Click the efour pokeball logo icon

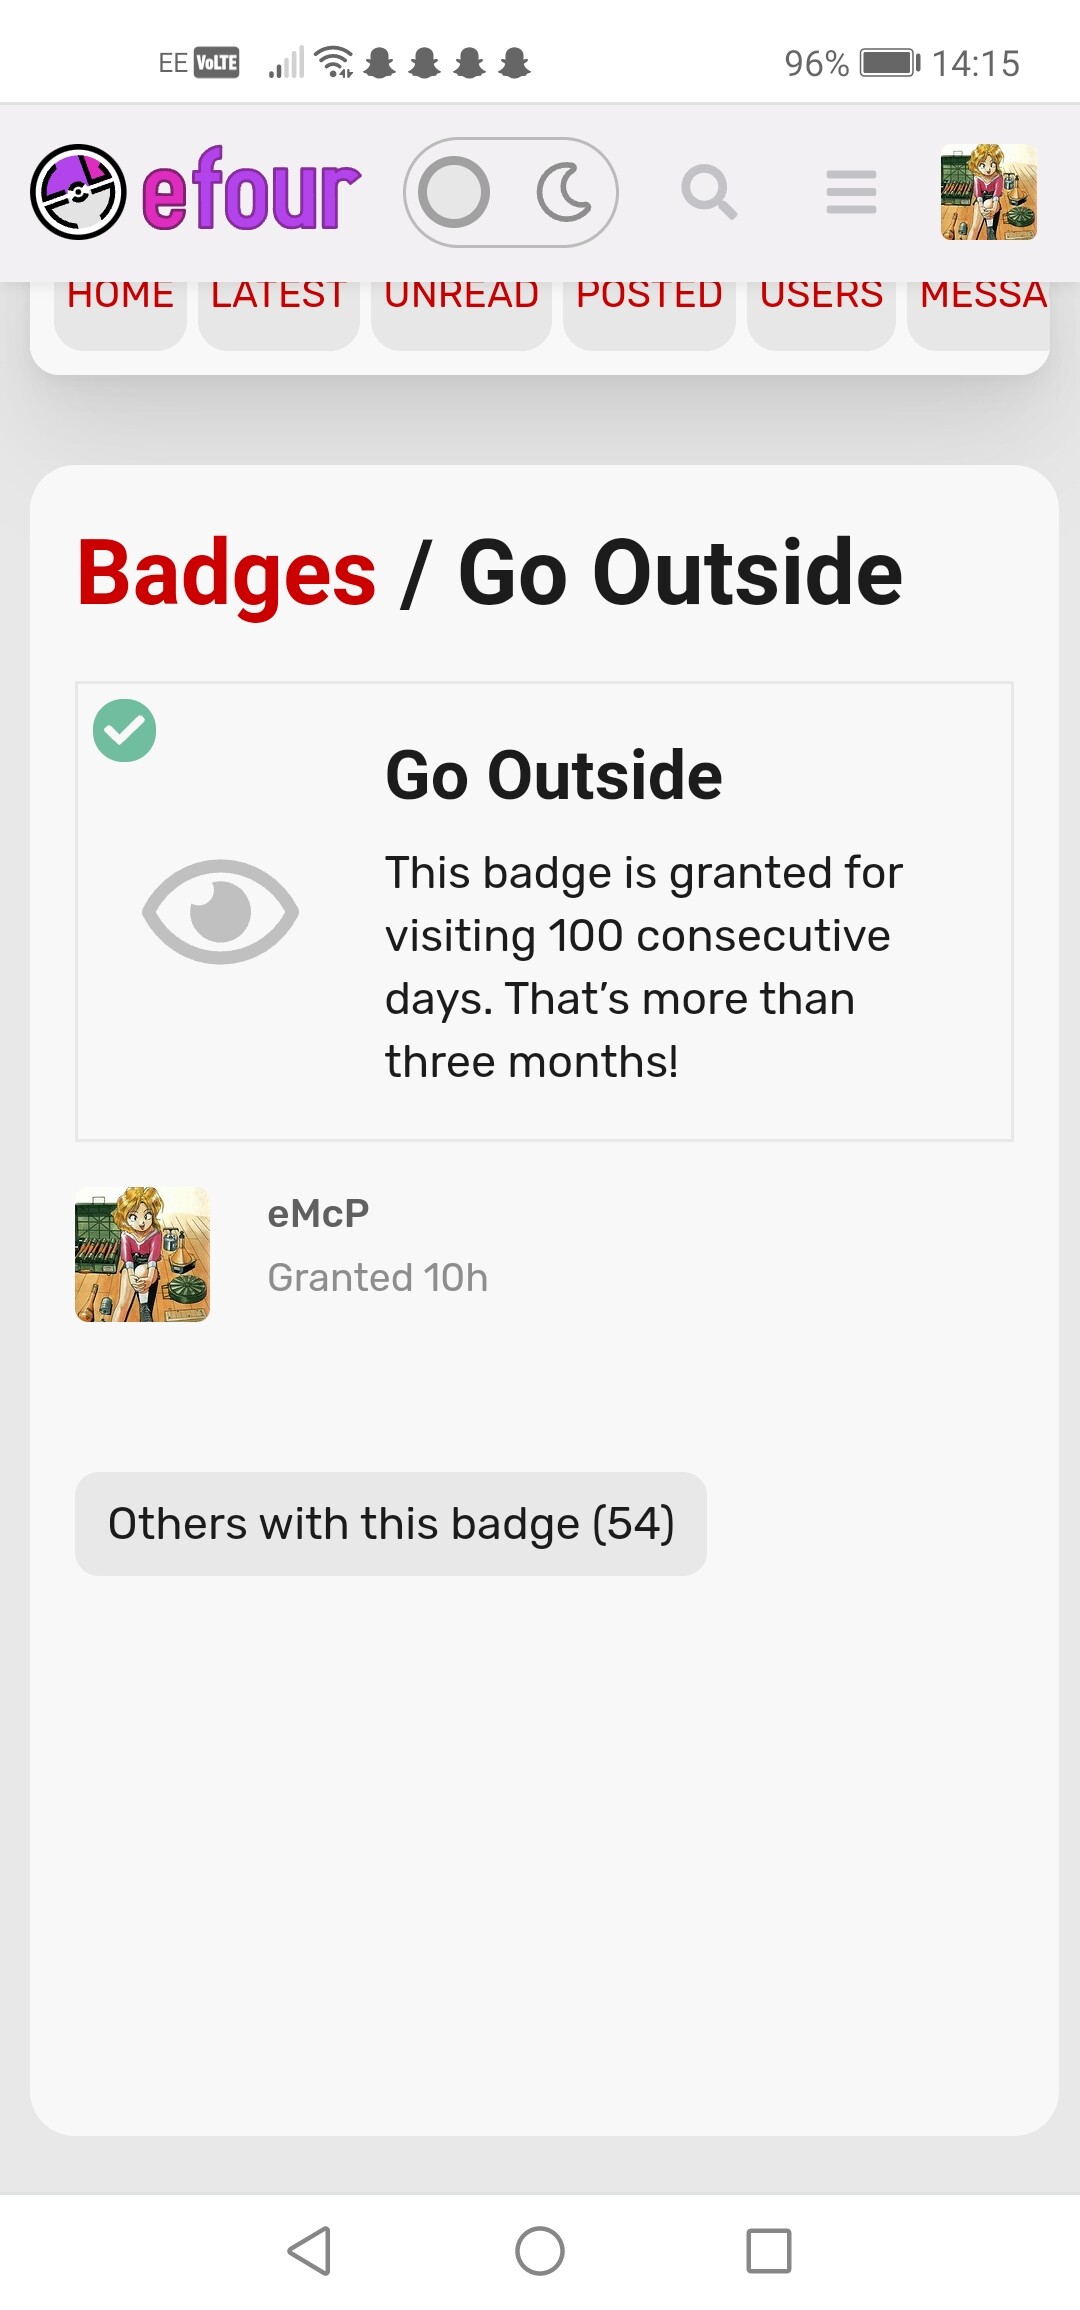(x=78, y=192)
